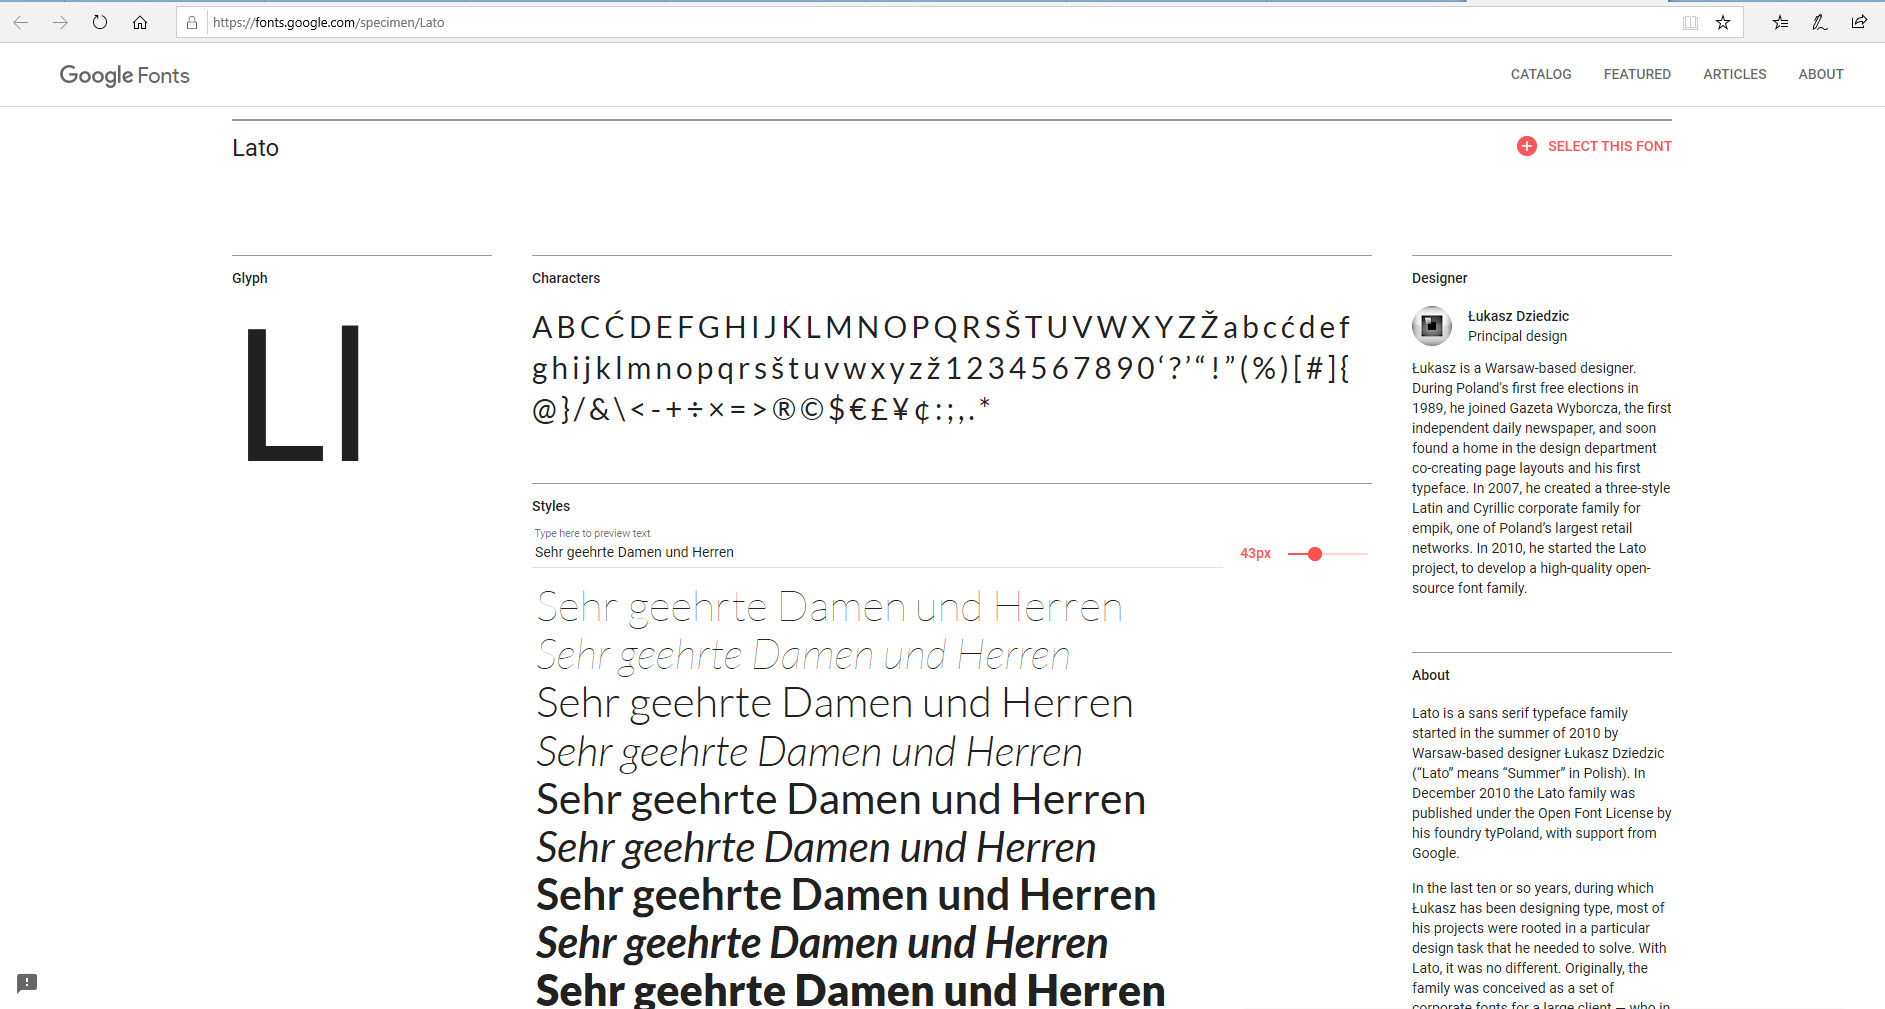The image size is (1885, 1009).
Task: Click SELECT THIS FONT button
Action: [1610, 146]
